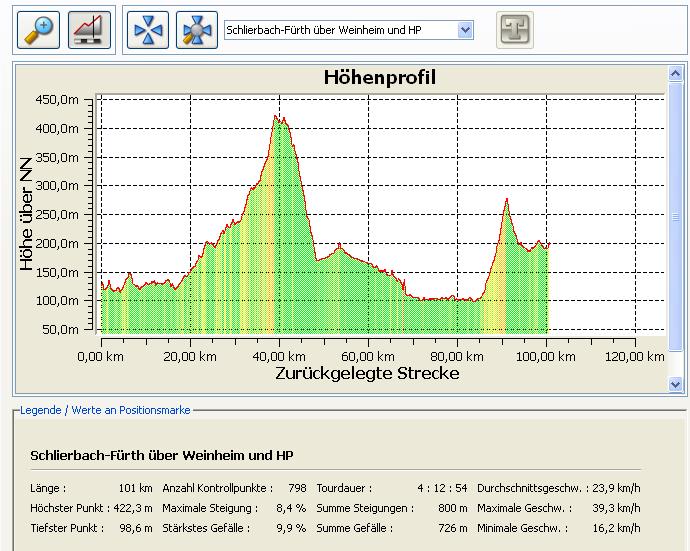Click the 'Zurückgelegte Strecke' axis label
The height and width of the screenshot is (551, 690).
click(x=367, y=373)
